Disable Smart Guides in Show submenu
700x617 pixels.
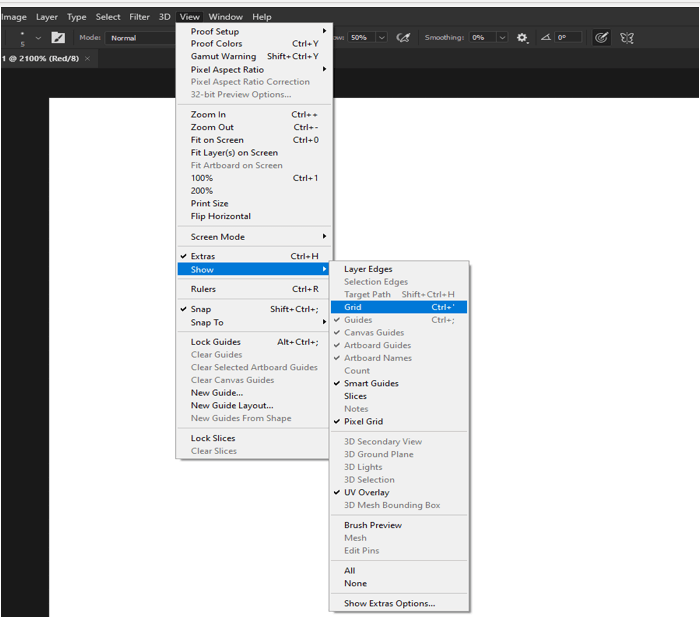[371, 384]
